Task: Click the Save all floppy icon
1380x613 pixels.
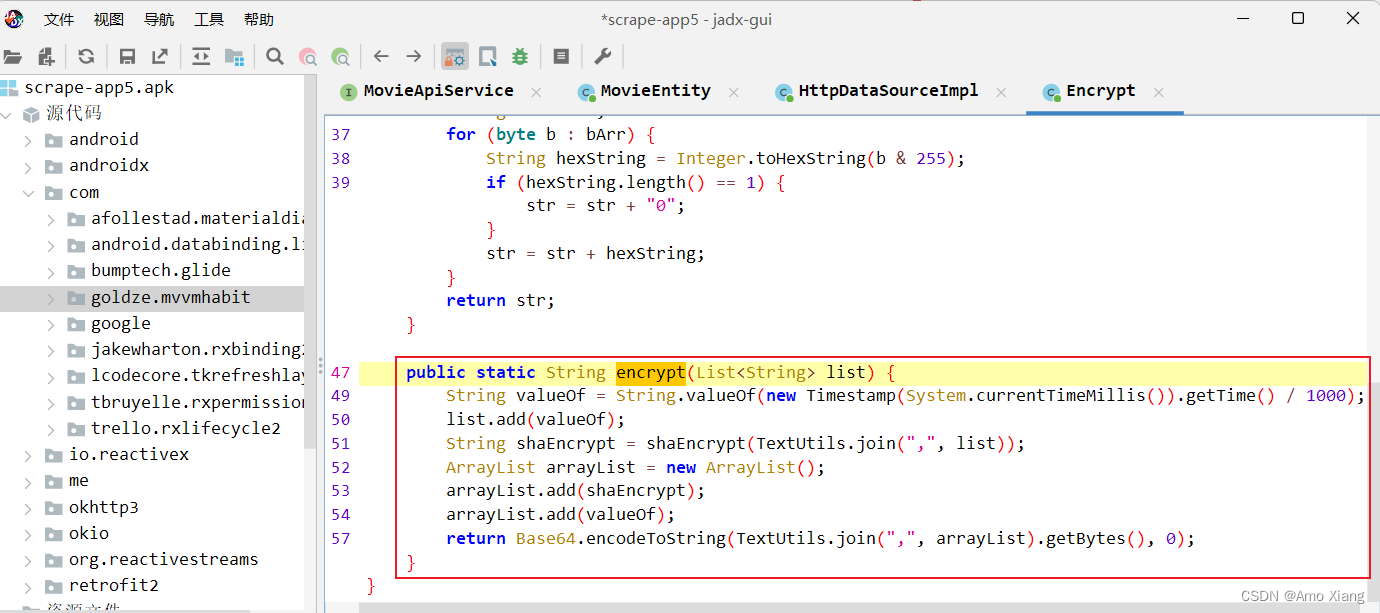Action: point(127,57)
